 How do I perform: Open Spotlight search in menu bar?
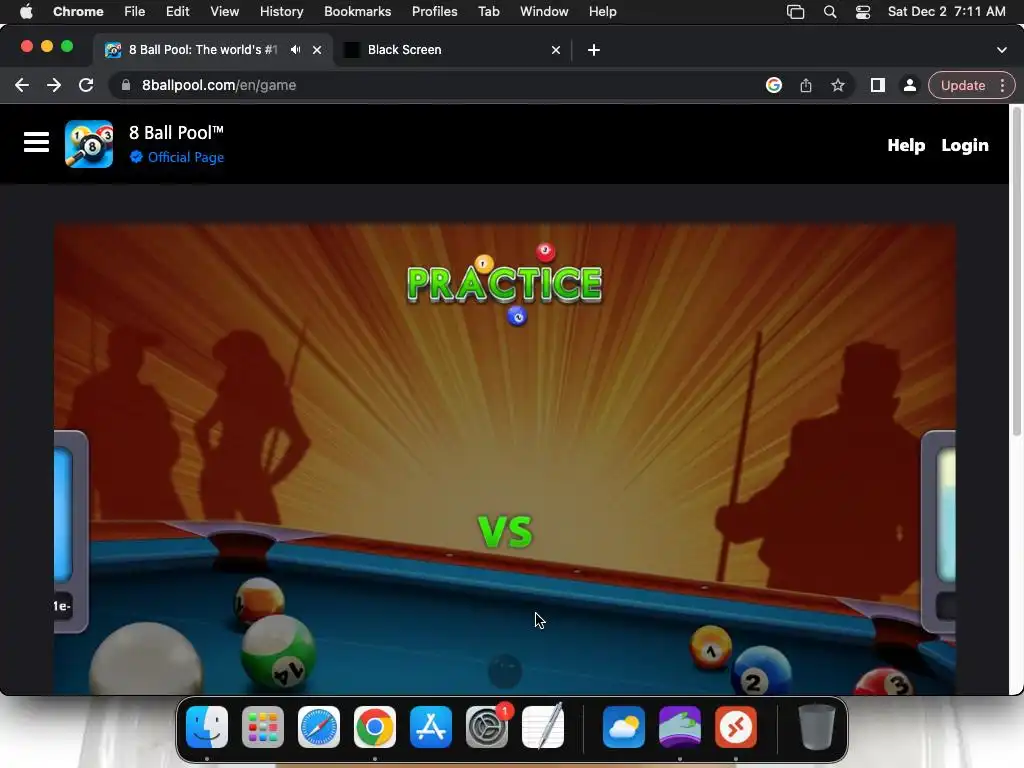coord(829,11)
